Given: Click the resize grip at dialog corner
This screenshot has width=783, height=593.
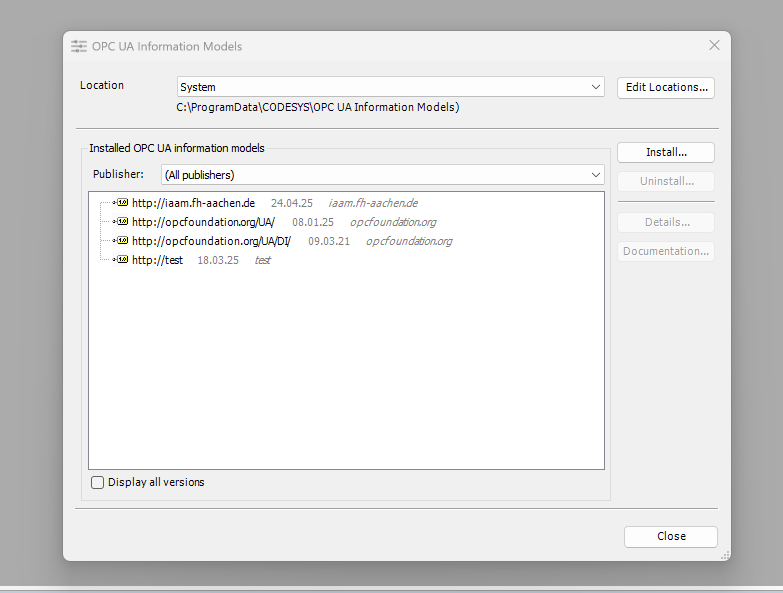Looking at the screenshot, I should [725, 555].
